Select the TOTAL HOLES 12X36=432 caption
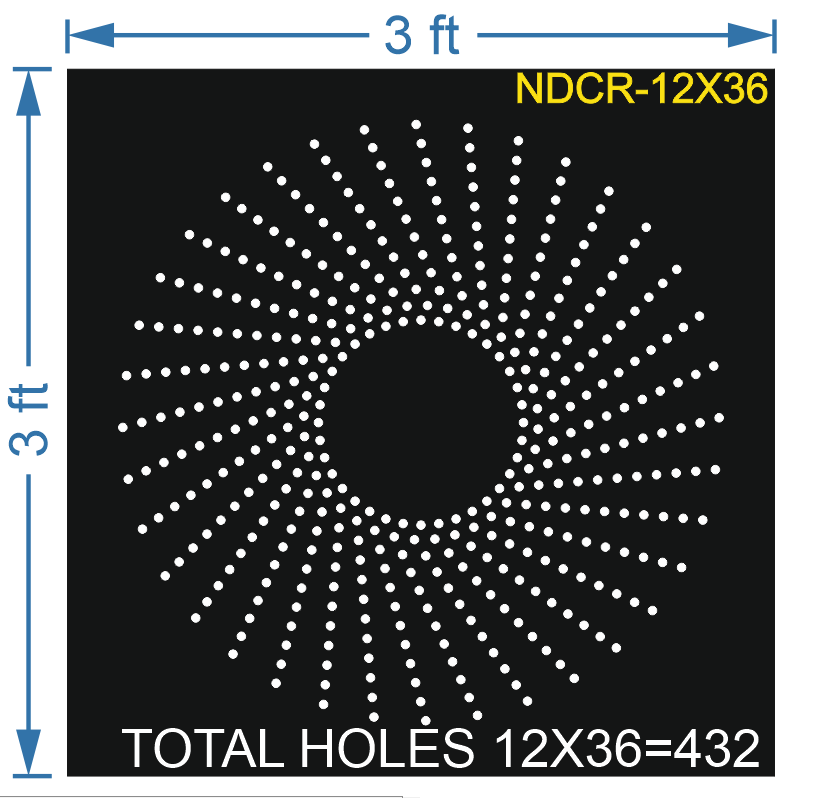Image resolution: width=834 pixels, height=798 pixels. pyautogui.click(x=441, y=748)
